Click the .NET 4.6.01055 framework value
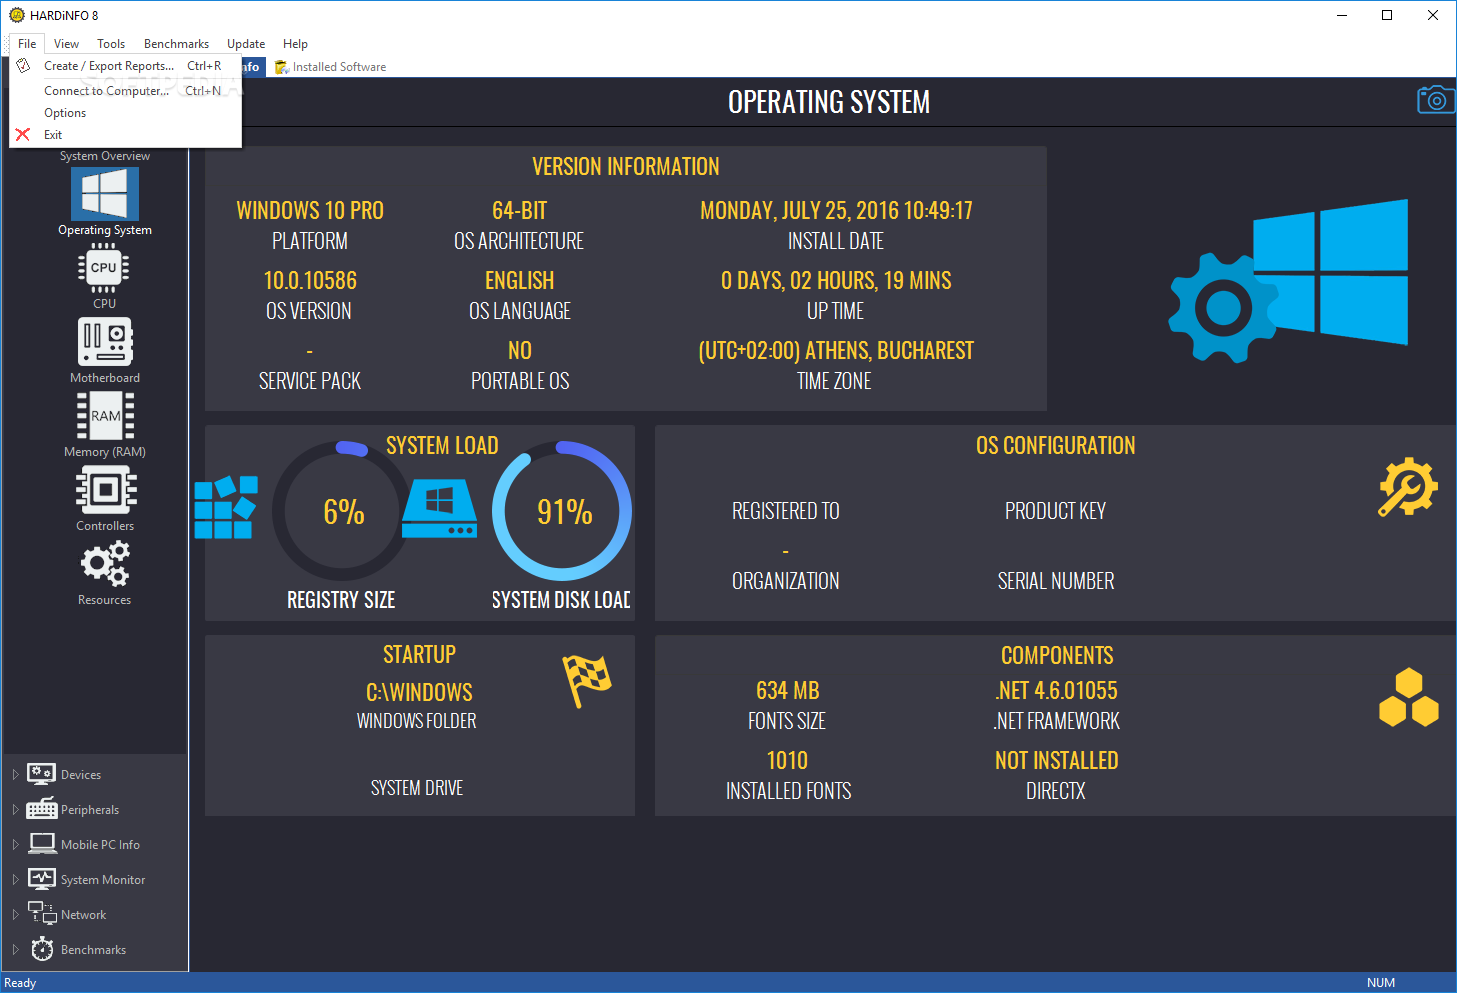The width and height of the screenshot is (1457, 993). 1057,691
